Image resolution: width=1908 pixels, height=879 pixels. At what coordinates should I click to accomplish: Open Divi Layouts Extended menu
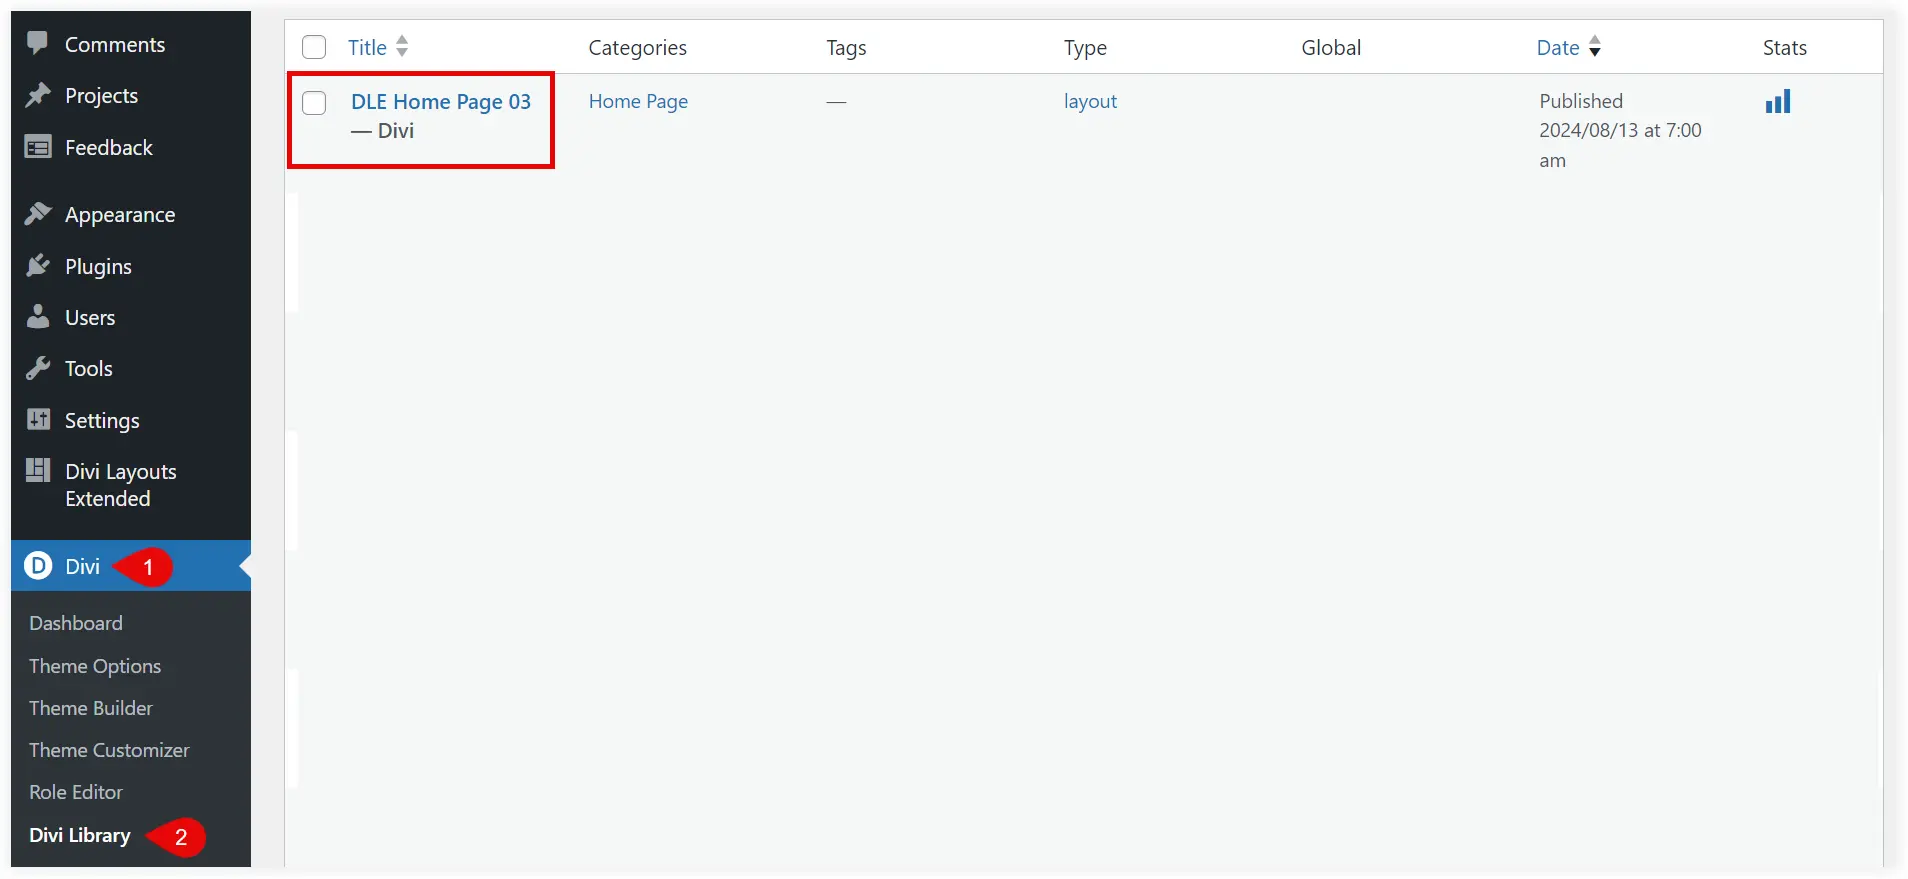121,485
